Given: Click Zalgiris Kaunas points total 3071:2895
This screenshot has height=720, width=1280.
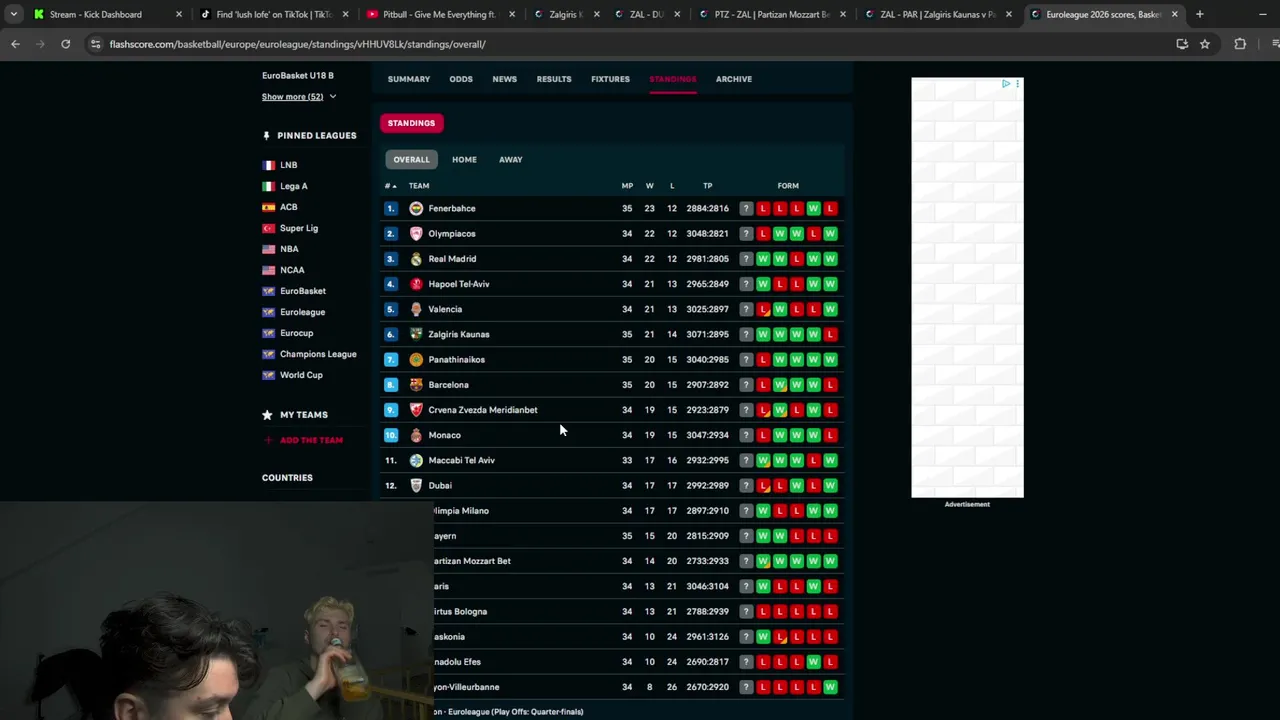Looking at the screenshot, I should coord(707,334).
